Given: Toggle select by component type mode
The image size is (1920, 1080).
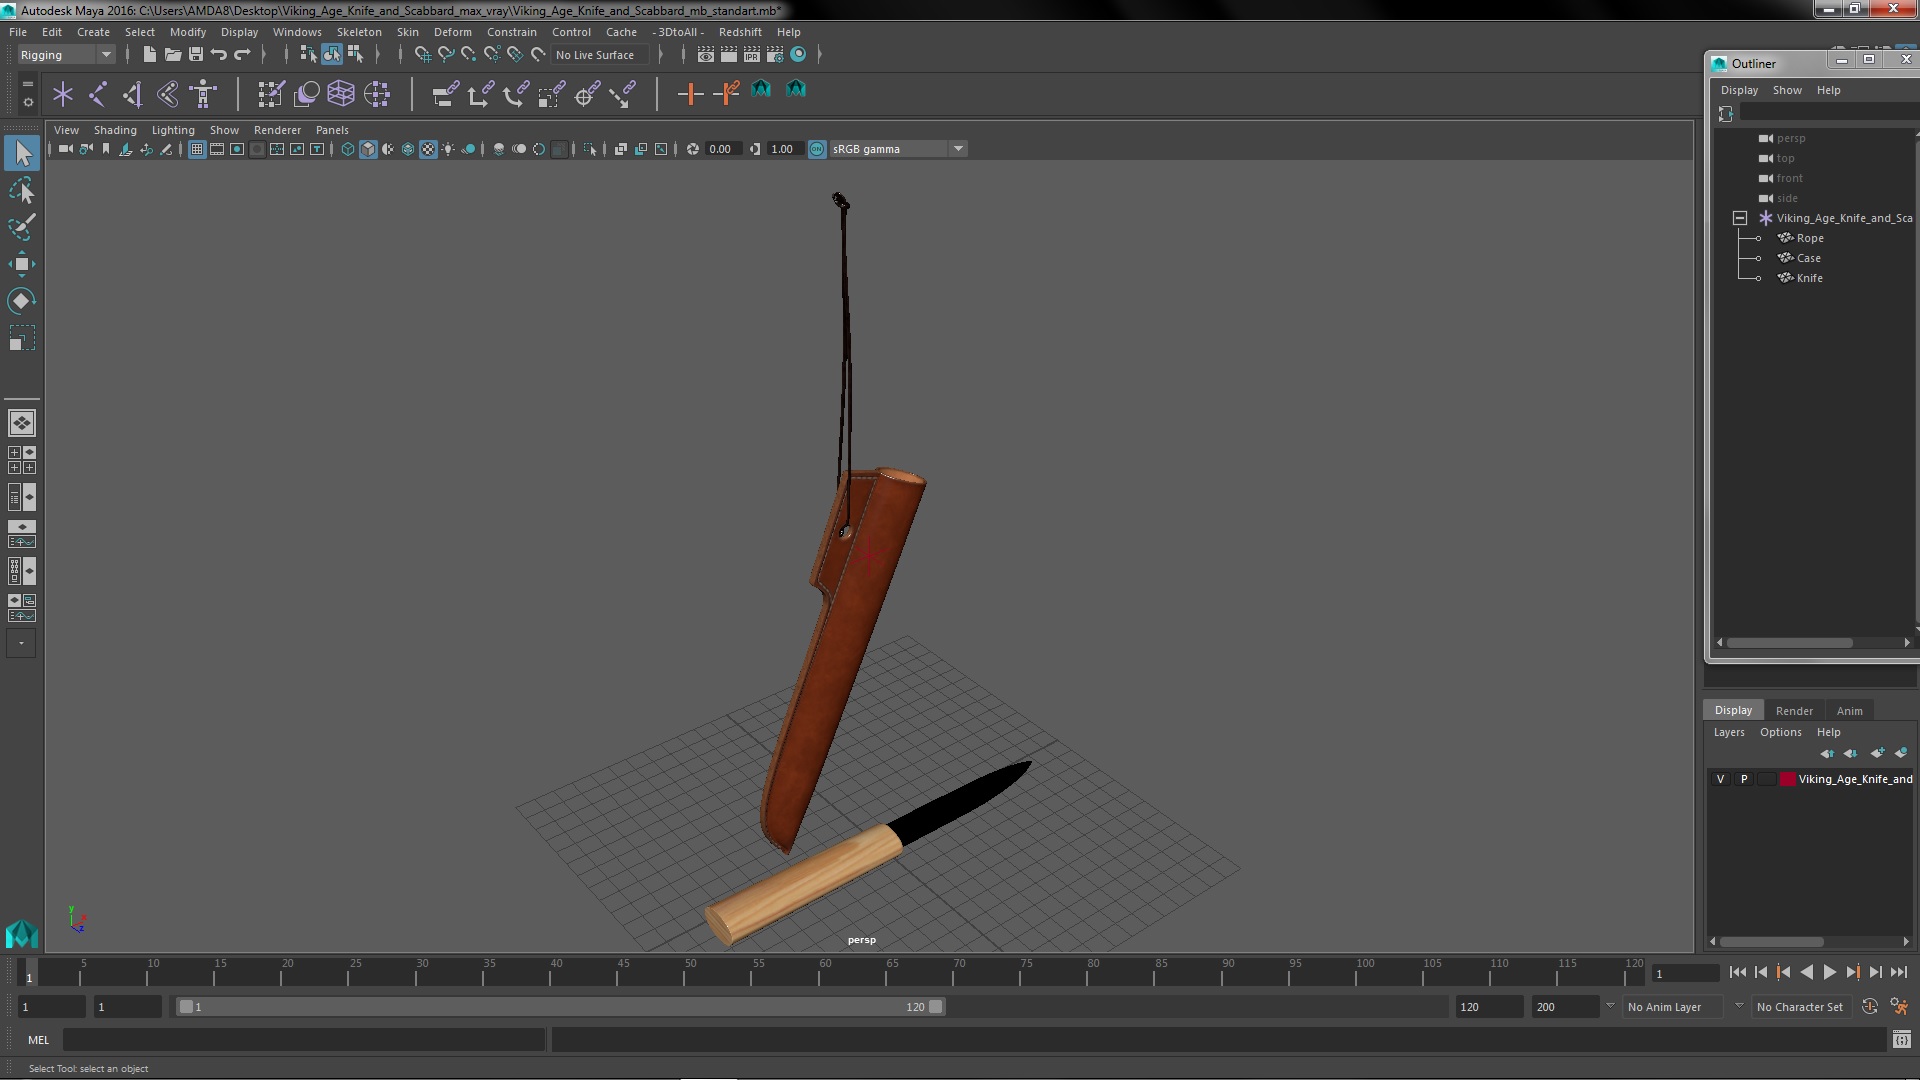Looking at the screenshot, I should tap(354, 54).
